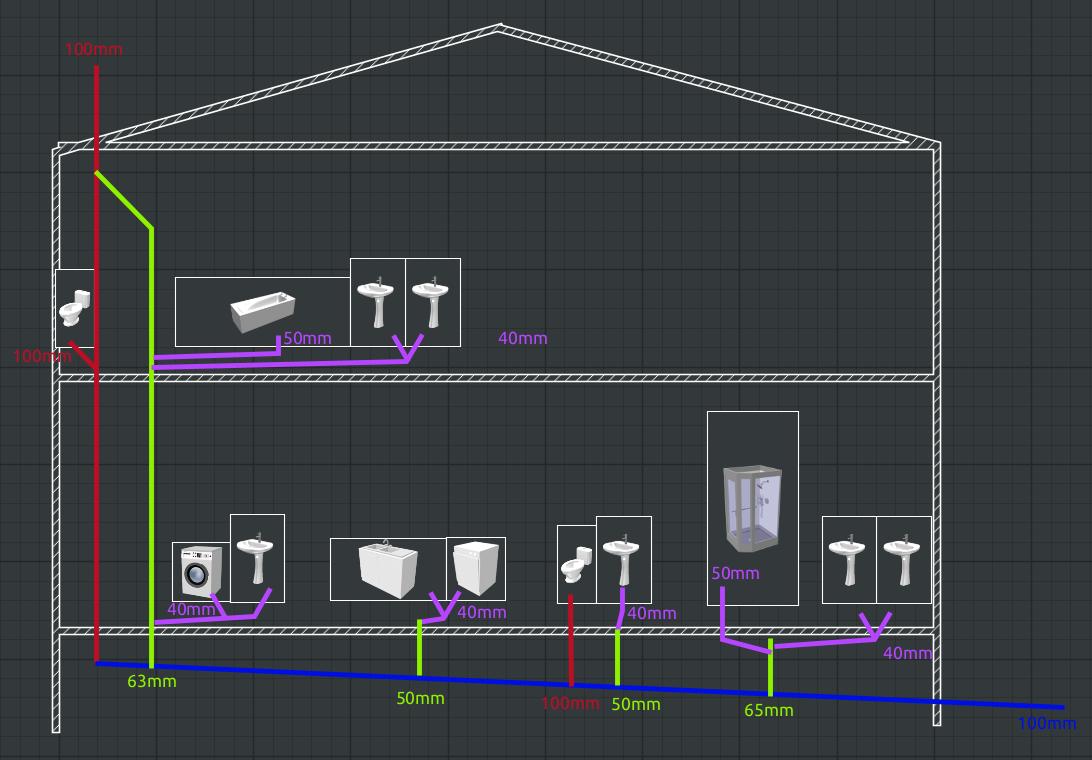The width and height of the screenshot is (1092, 760).
Task: Select the upper floor toilet icon
Action: point(75,308)
